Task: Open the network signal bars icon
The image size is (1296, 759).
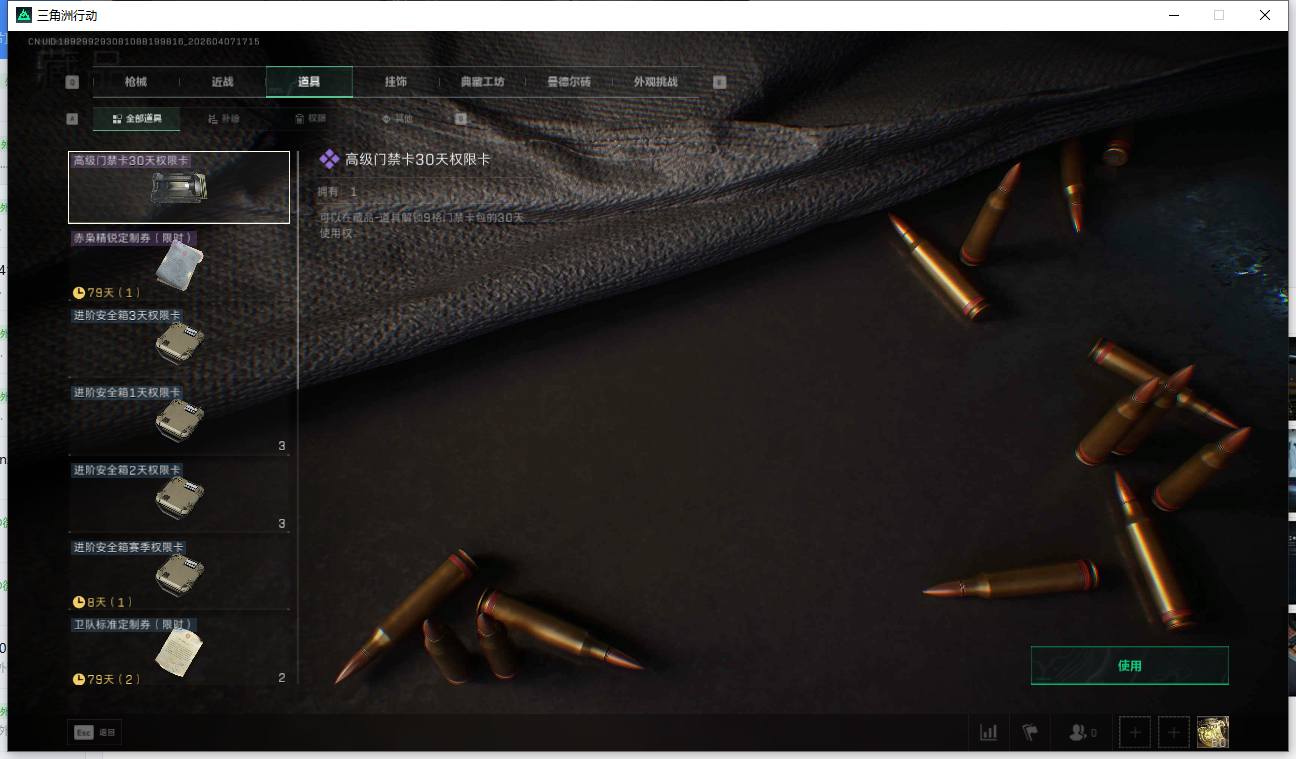Action: 988,732
